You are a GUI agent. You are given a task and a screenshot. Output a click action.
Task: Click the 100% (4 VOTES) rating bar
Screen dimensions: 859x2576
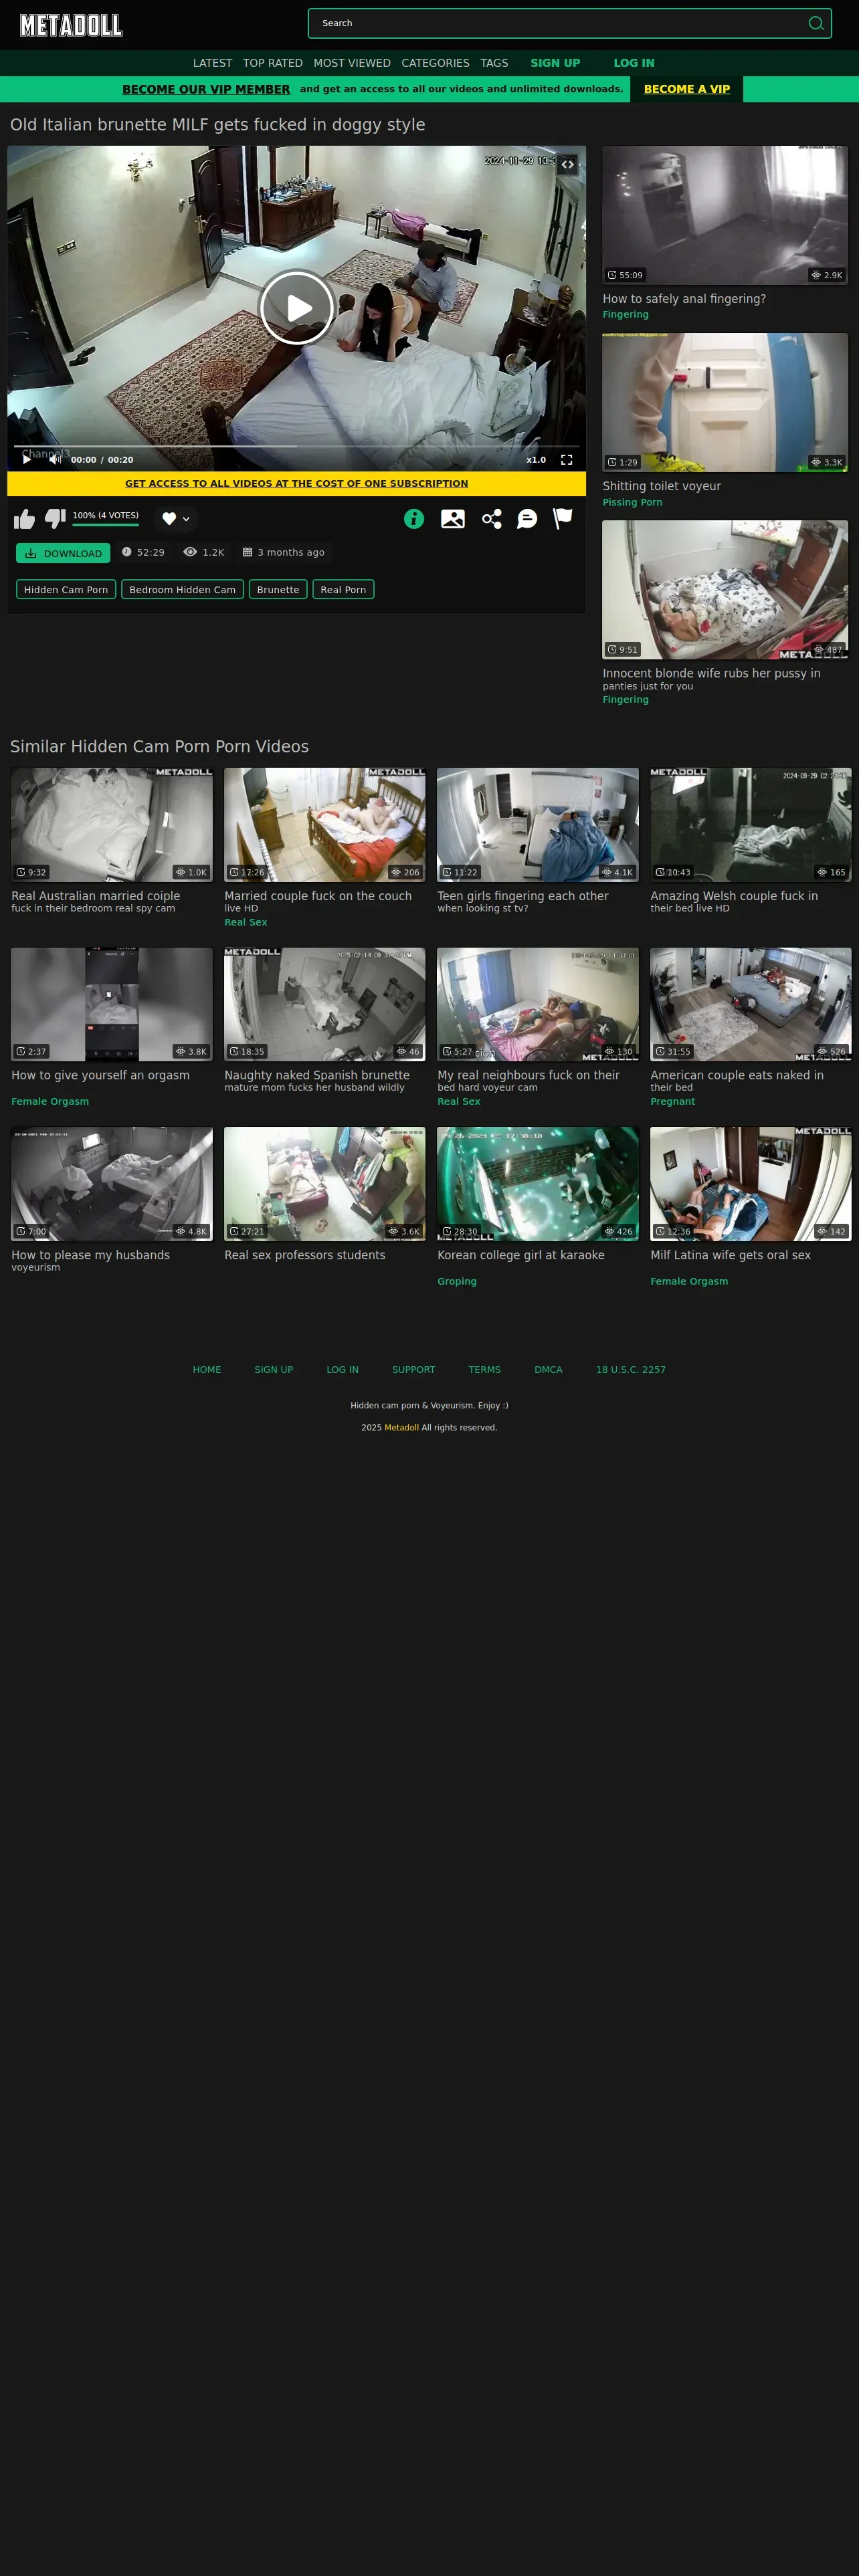tap(106, 518)
